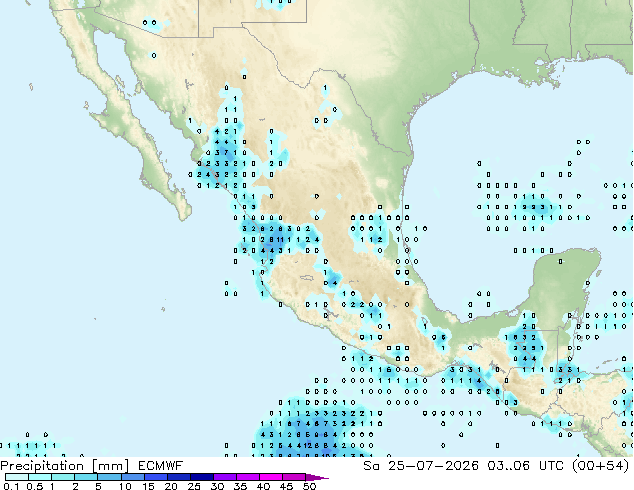Click the legend value '15'
Screen dimensions: 634x490
148,486
